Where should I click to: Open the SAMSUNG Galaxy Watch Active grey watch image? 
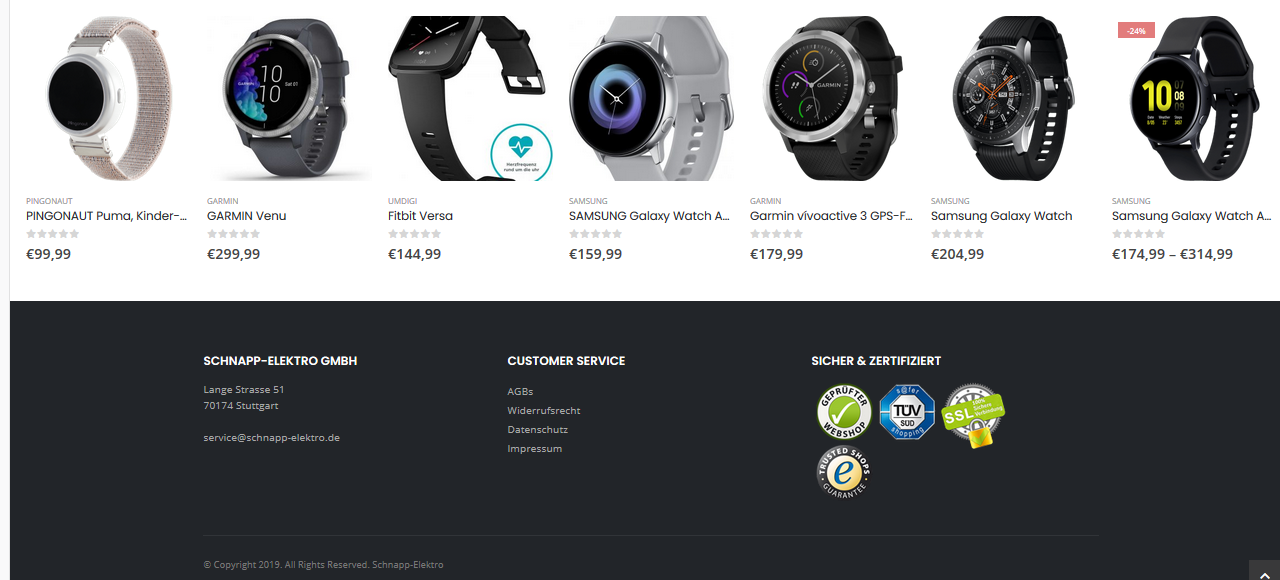click(651, 98)
